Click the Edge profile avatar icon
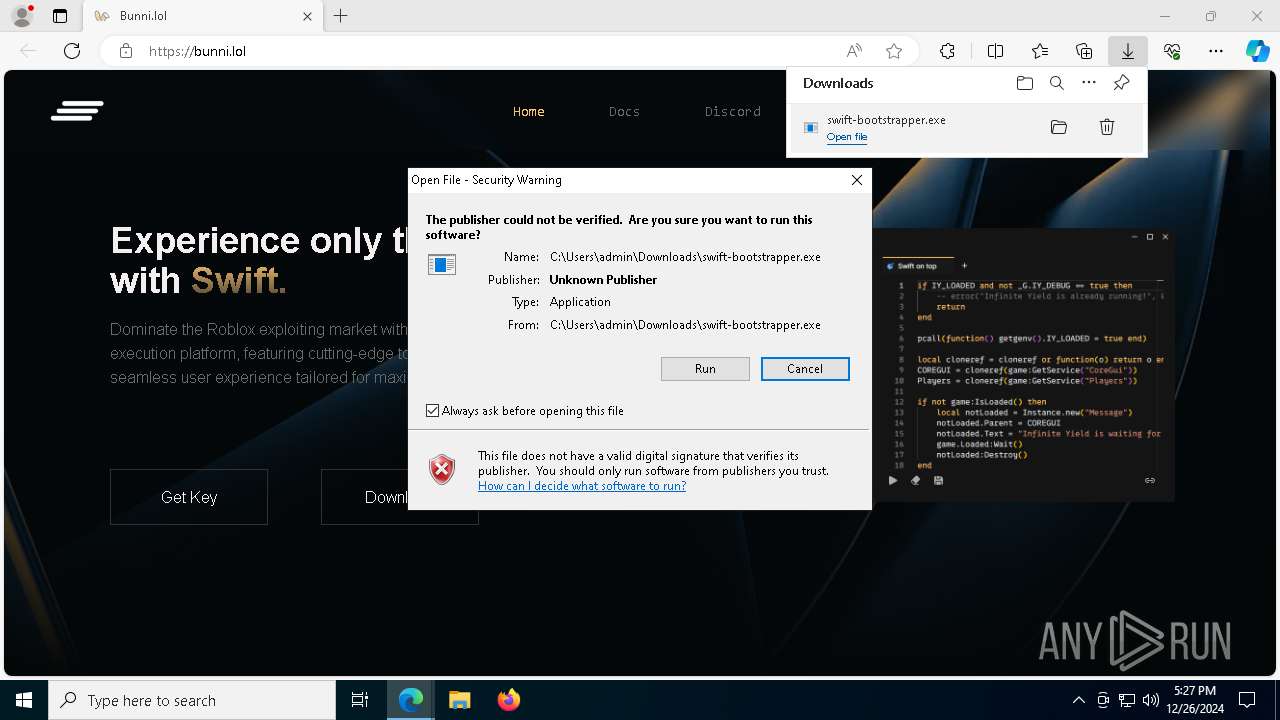The image size is (1280, 720). 22,16
